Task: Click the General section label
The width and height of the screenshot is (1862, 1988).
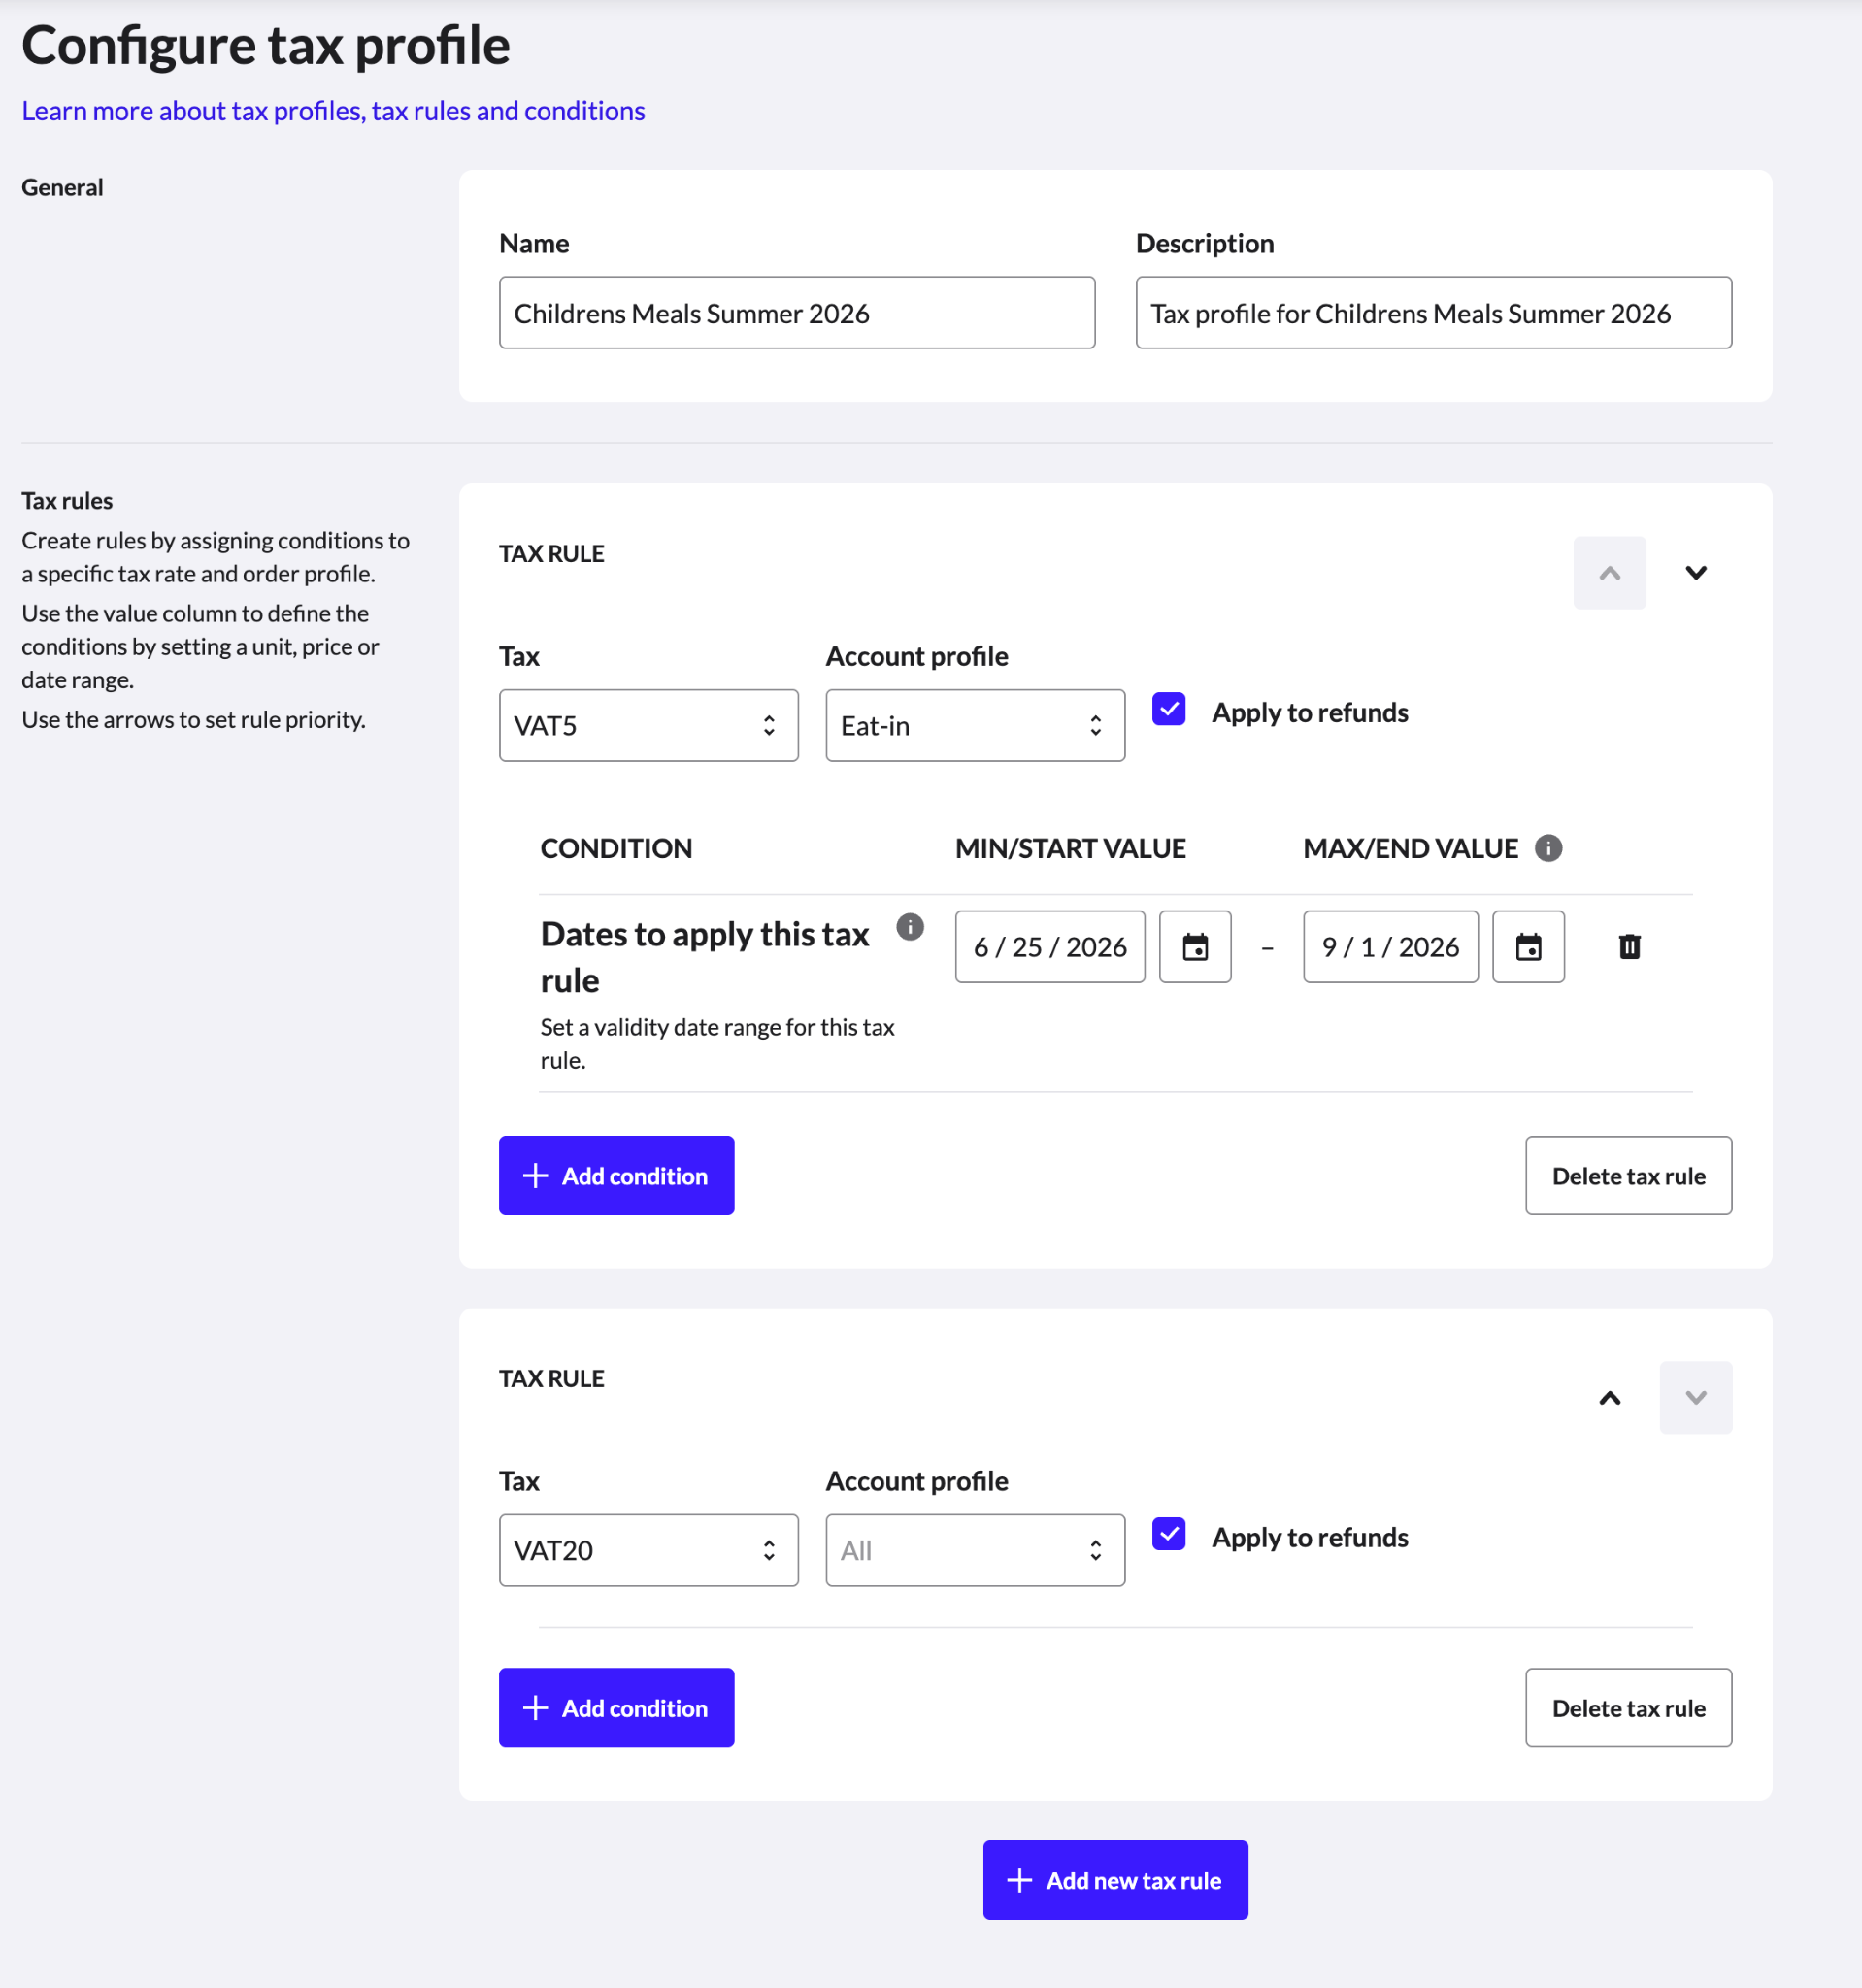Action: coord(62,187)
